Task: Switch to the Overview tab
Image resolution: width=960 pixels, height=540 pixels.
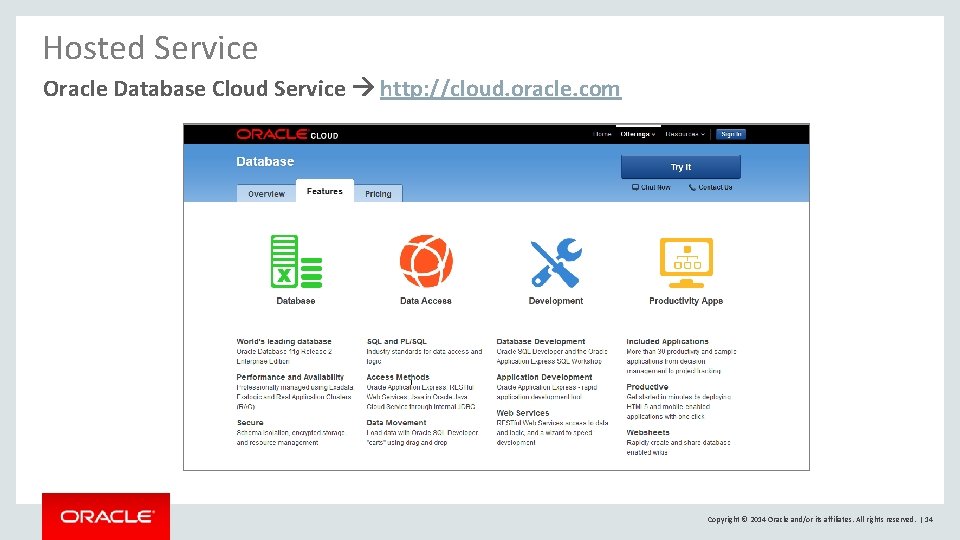Action: coord(266,193)
